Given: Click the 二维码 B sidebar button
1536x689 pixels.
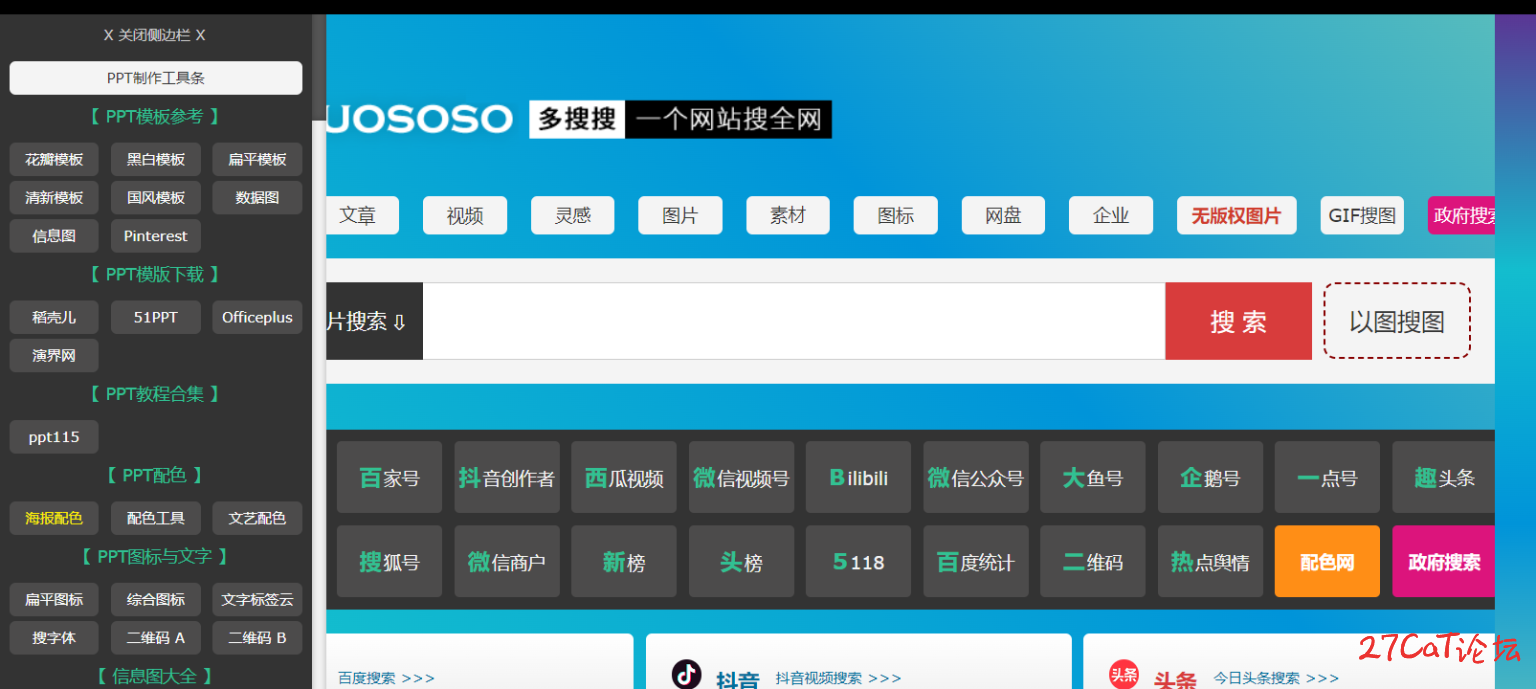Looking at the screenshot, I should 257,637.
